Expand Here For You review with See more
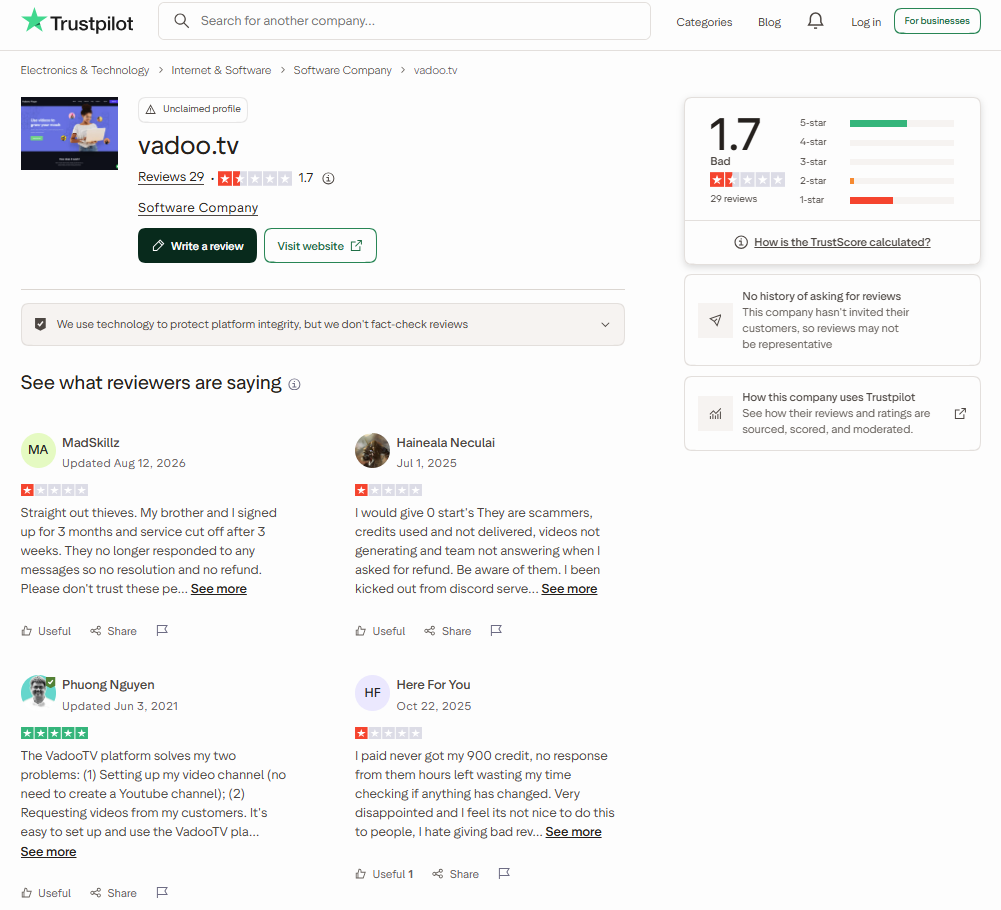 point(573,831)
